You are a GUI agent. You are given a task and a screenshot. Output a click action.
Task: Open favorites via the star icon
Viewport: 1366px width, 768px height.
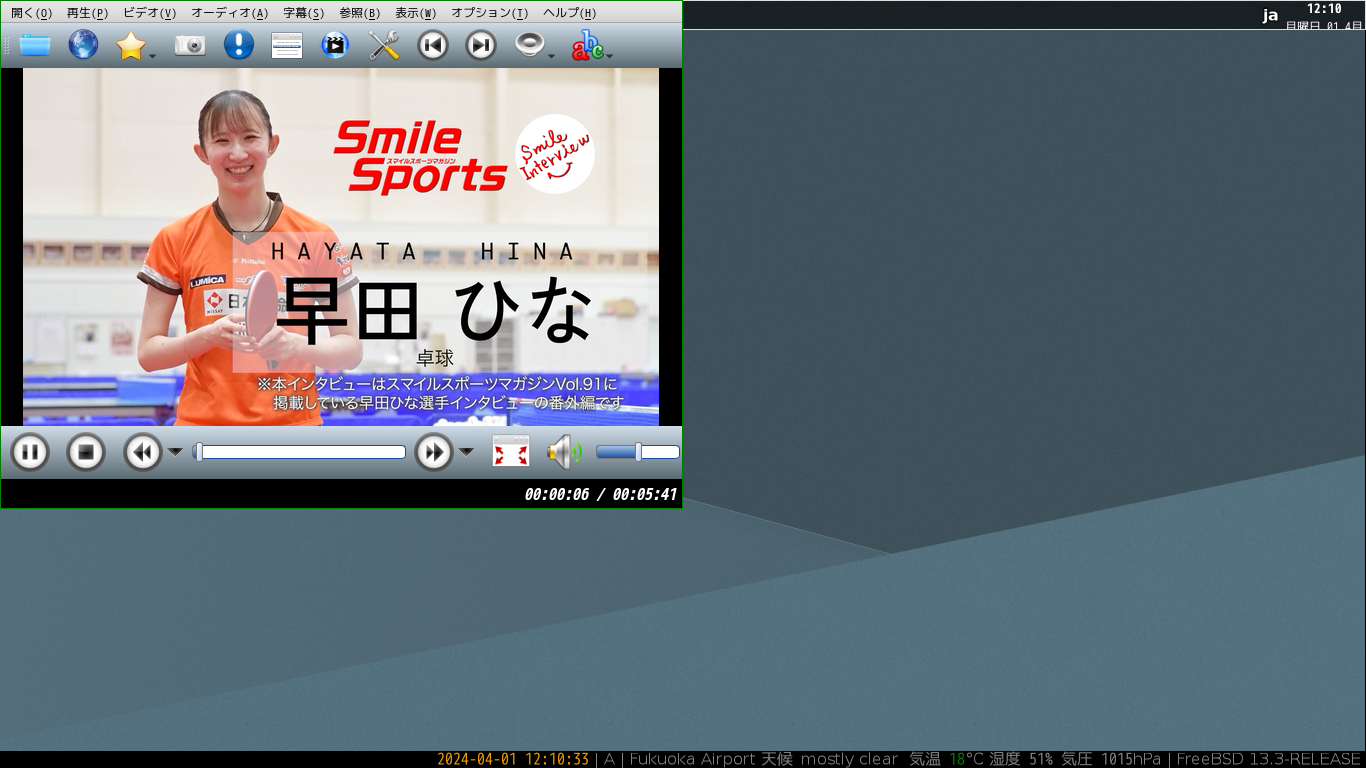(131, 45)
